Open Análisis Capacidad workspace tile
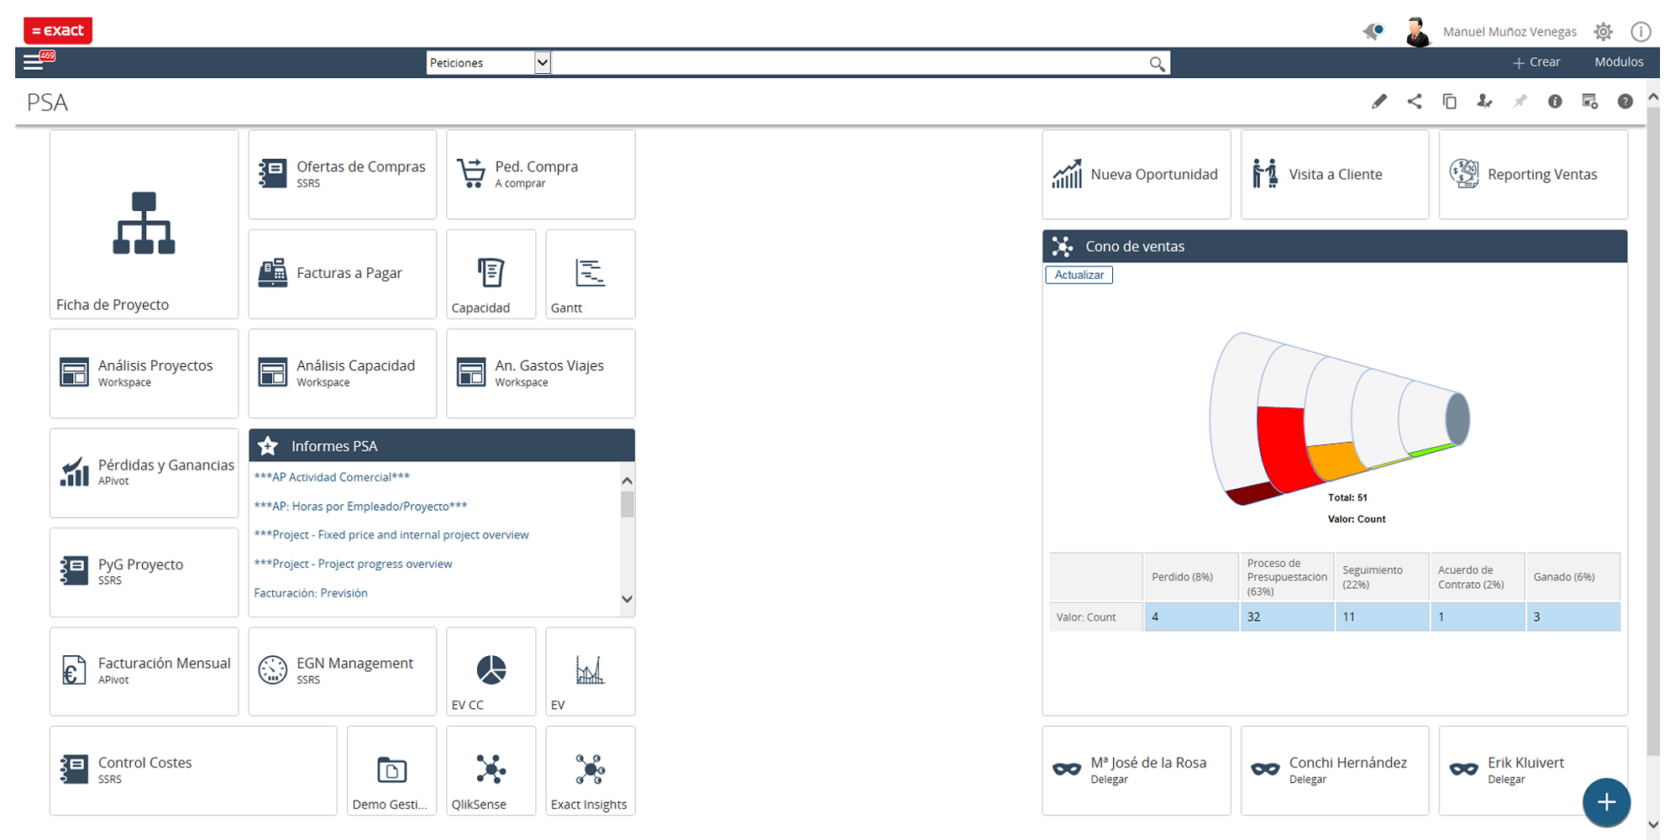This screenshot has width=1680, height=840. click(342, 373)
